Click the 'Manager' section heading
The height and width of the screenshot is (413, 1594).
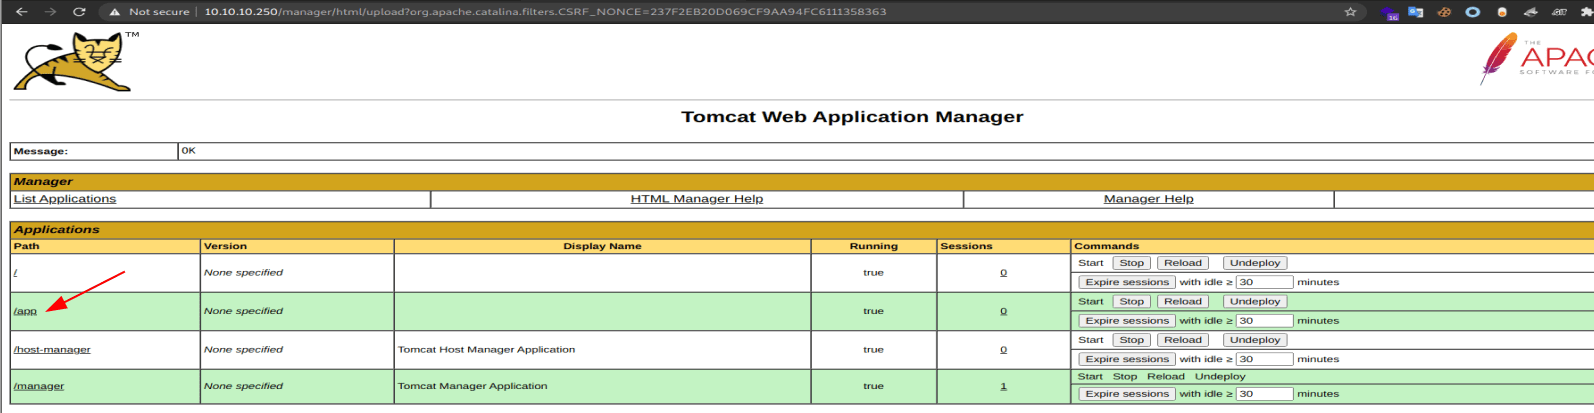43,182
